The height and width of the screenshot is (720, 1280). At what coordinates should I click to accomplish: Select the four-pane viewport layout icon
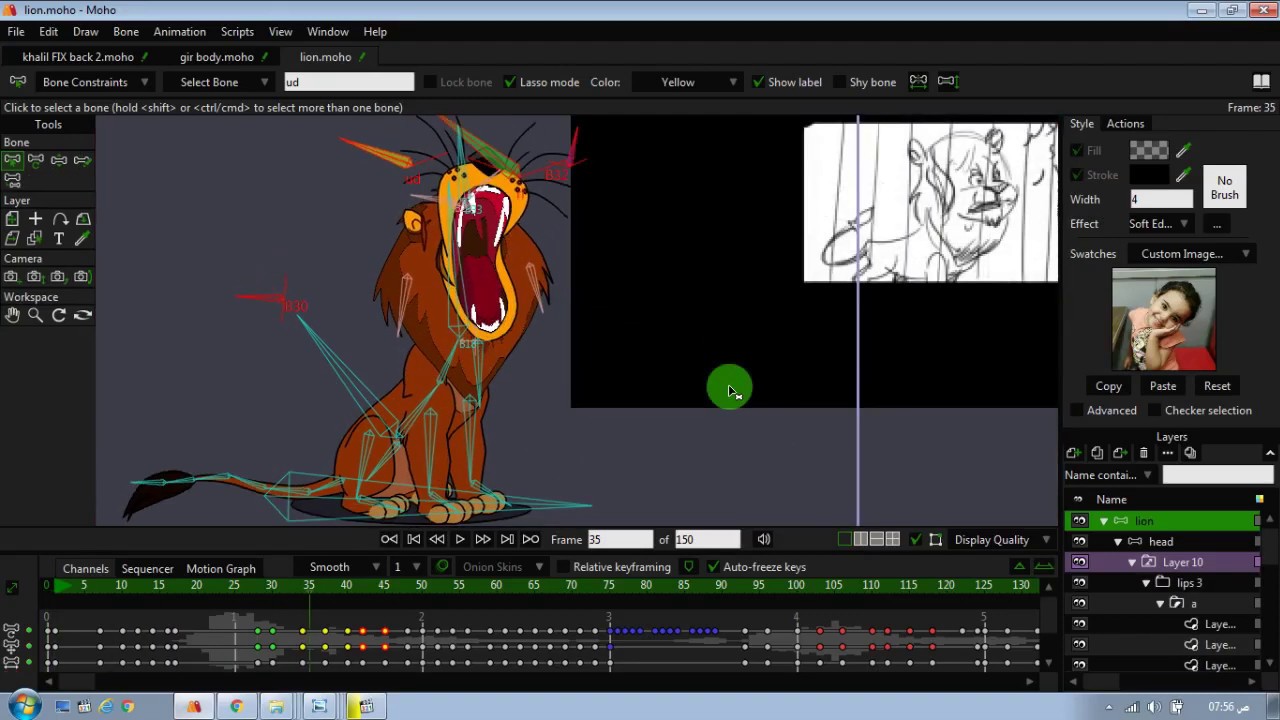pos(893,540)
